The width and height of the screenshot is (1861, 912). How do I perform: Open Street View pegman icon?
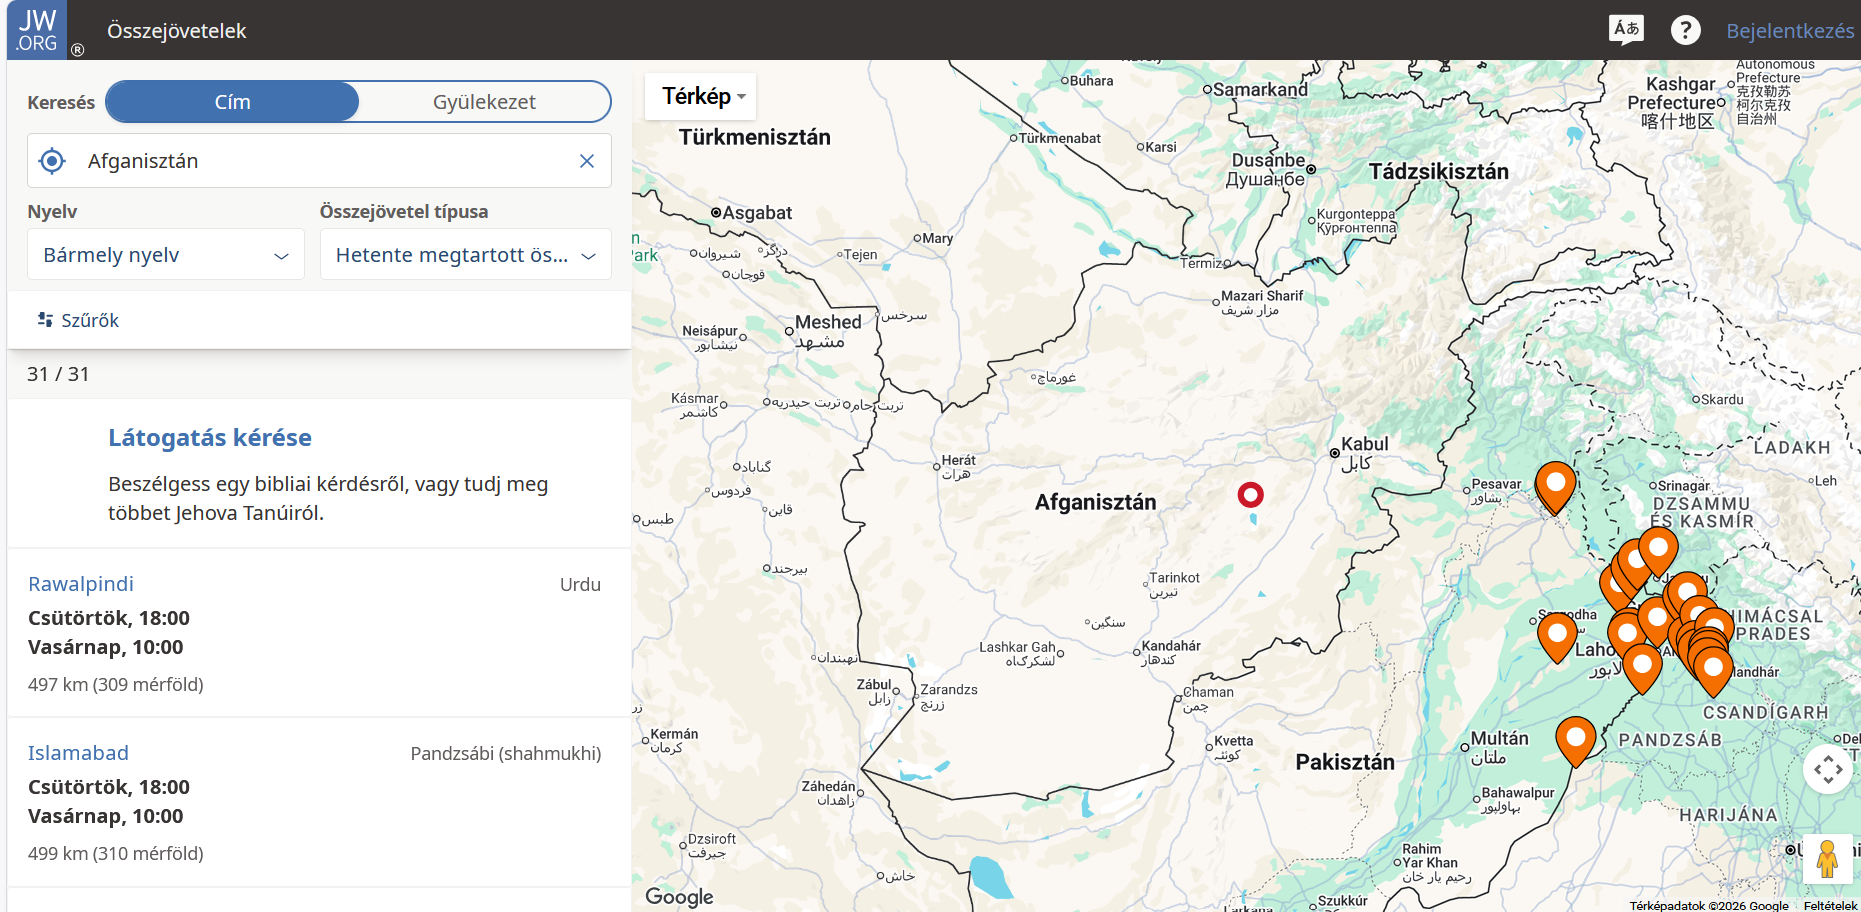1827,859
